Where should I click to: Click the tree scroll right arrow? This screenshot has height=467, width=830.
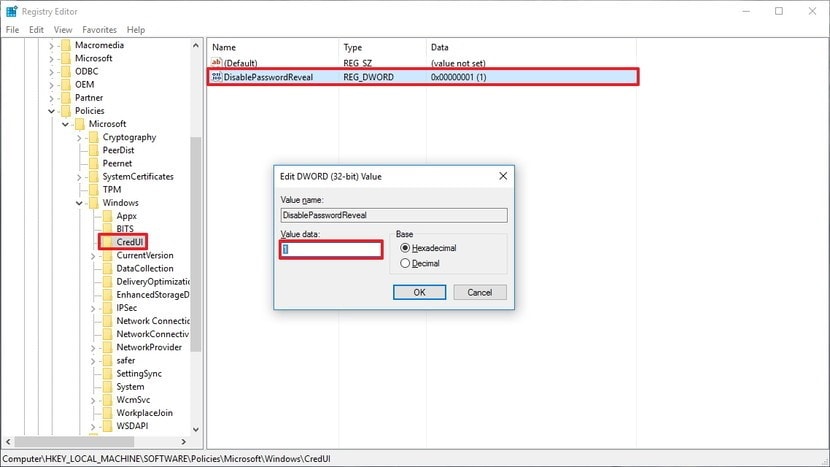pyautogui.click(x=184, y=442)
